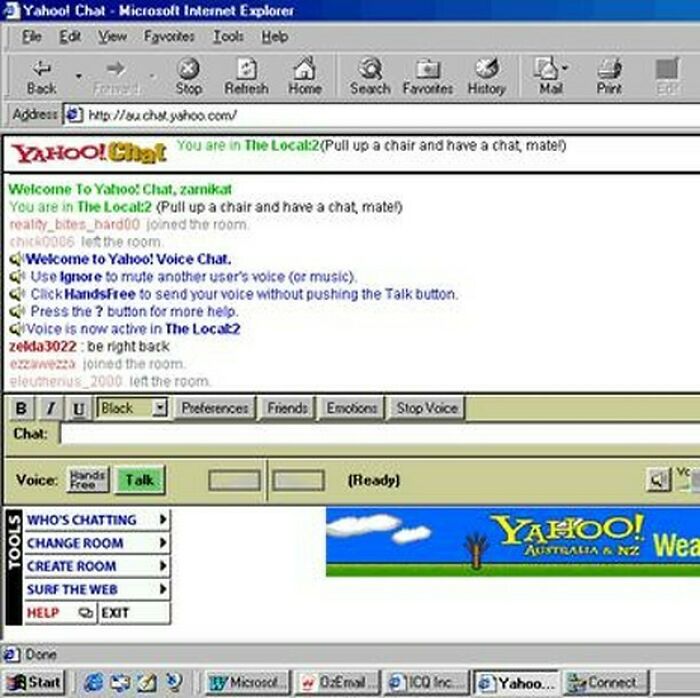Screen dimensions: 700x698
Task: Open the History toolbar icon
Action: pos(486,75)
